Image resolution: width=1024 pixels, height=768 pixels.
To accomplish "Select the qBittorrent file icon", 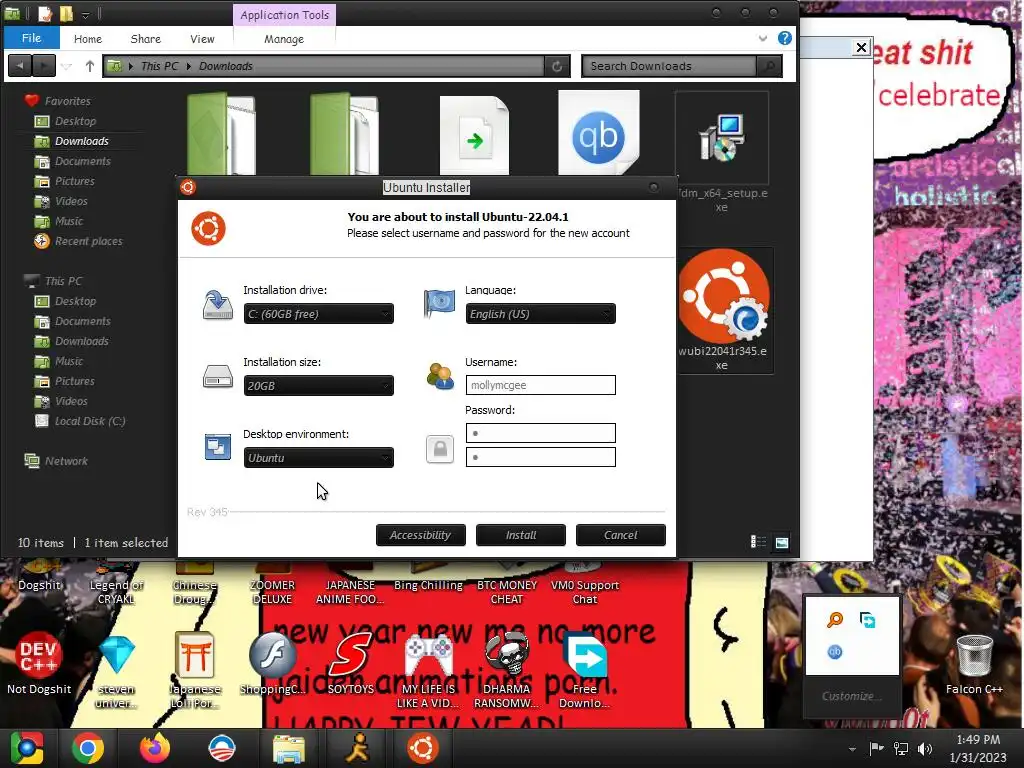I will pyautogui.click(x=598, y=133).
